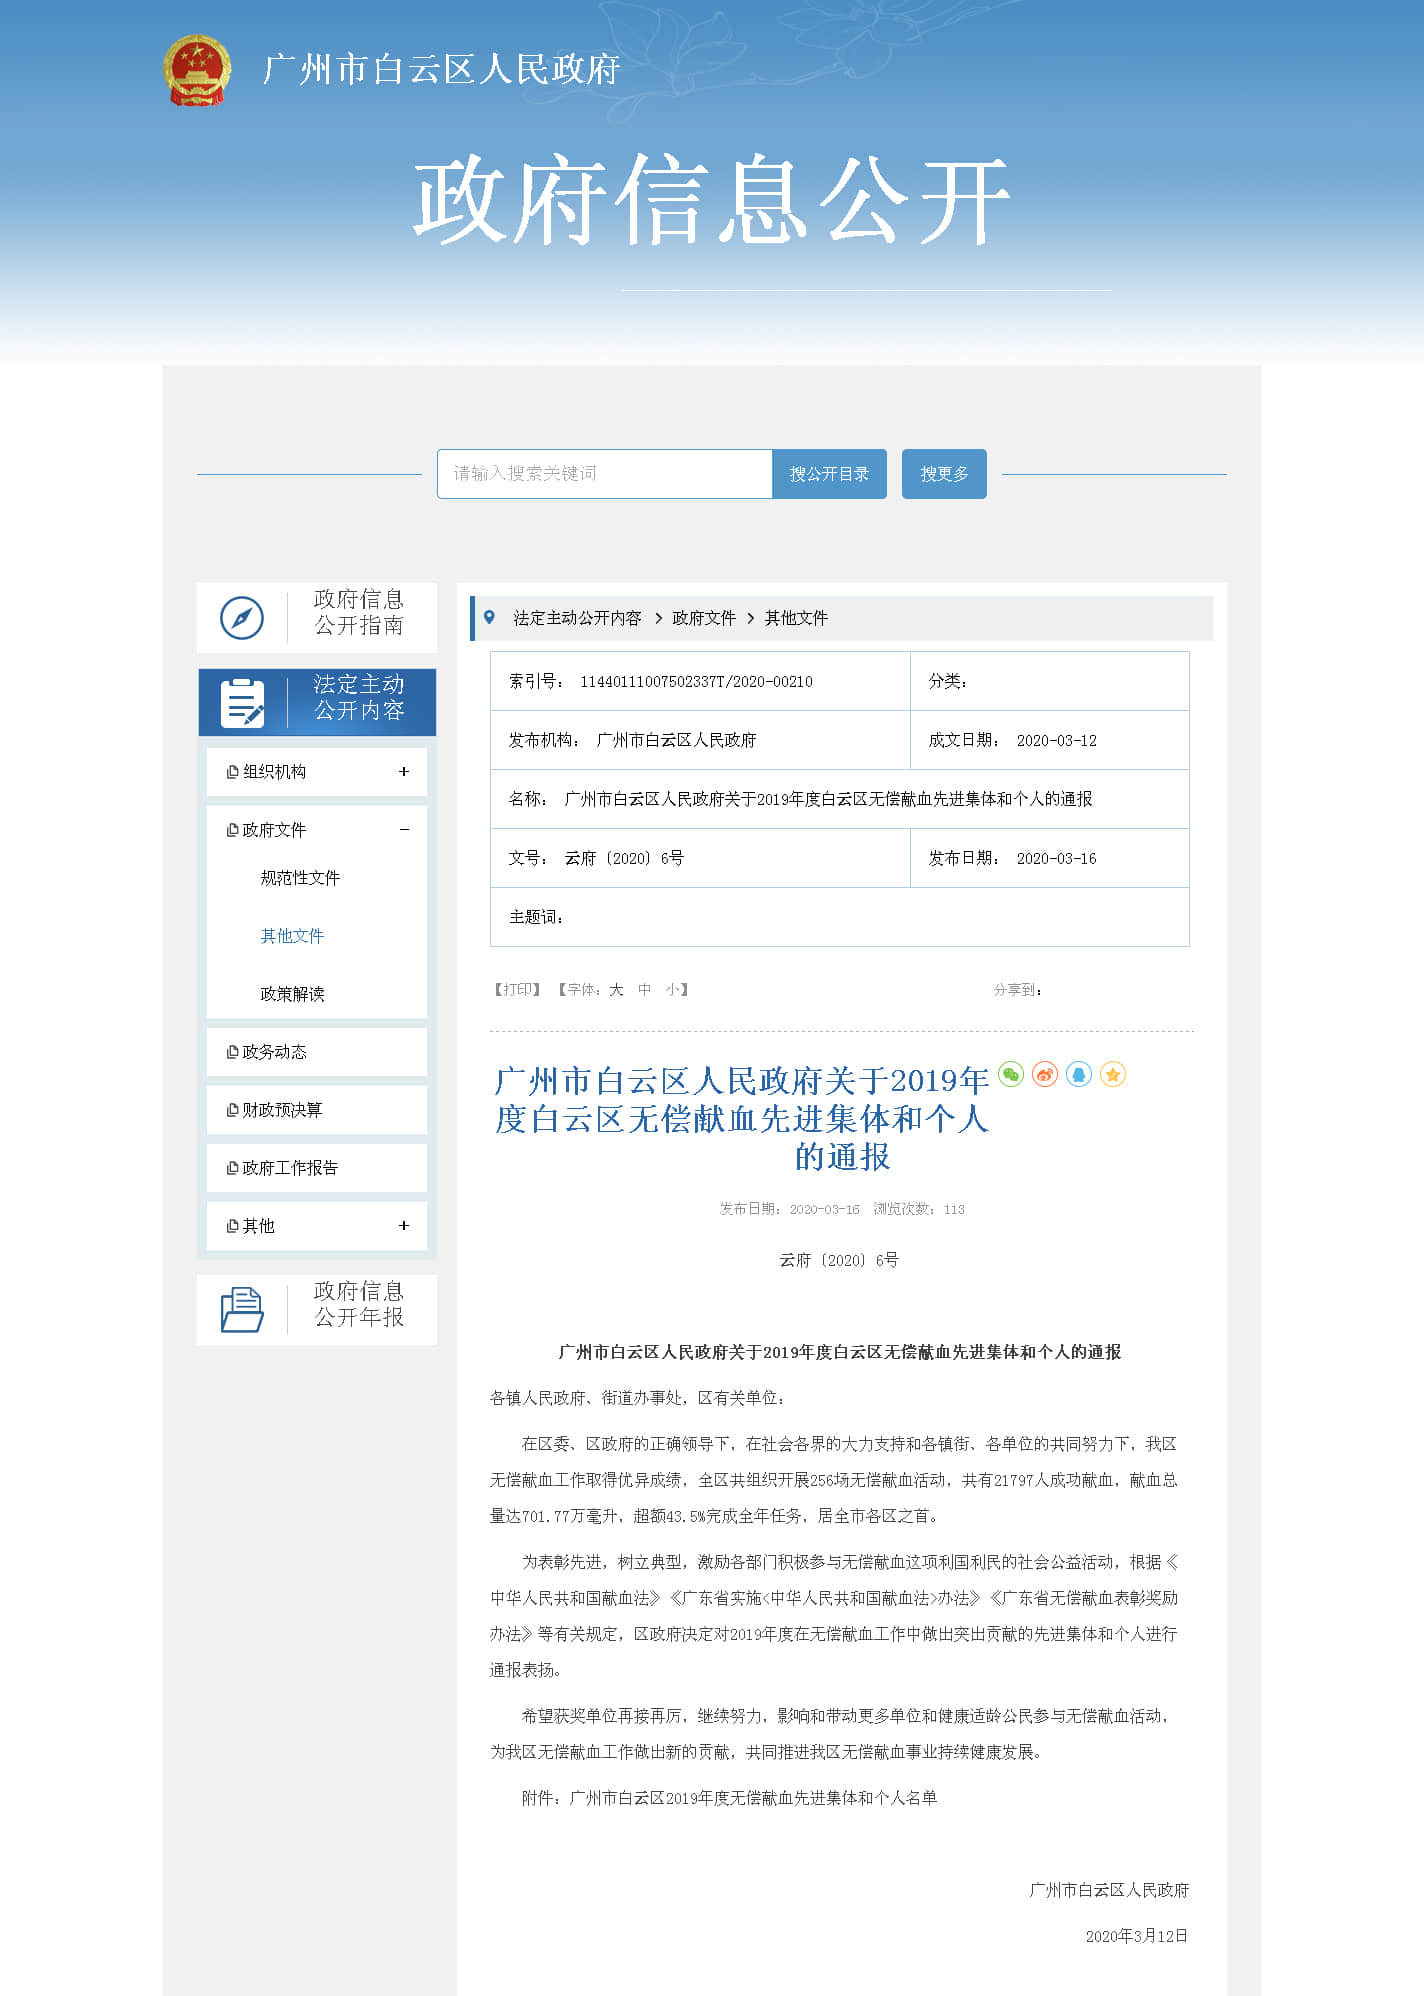Click the salutation line 各镇人民政府、街道办事处
This screenshot has height=1996, width=1424.
point(638,1398)
